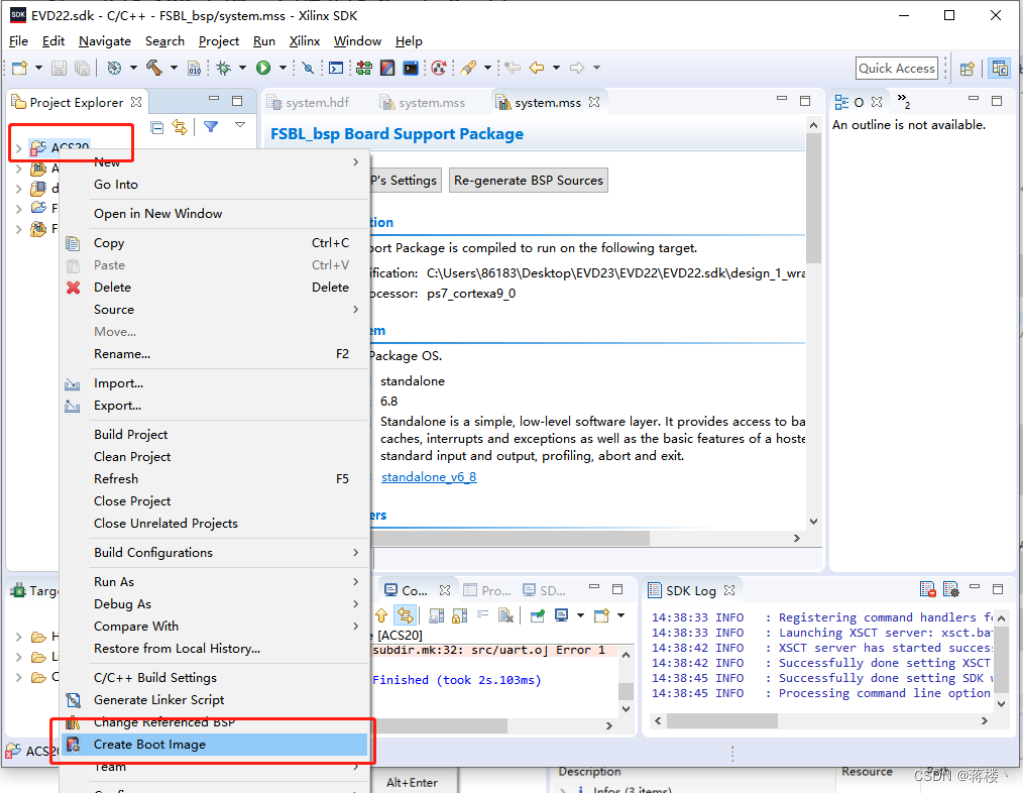Click the skip breakpoints toolbar icon

click(308, 67)
